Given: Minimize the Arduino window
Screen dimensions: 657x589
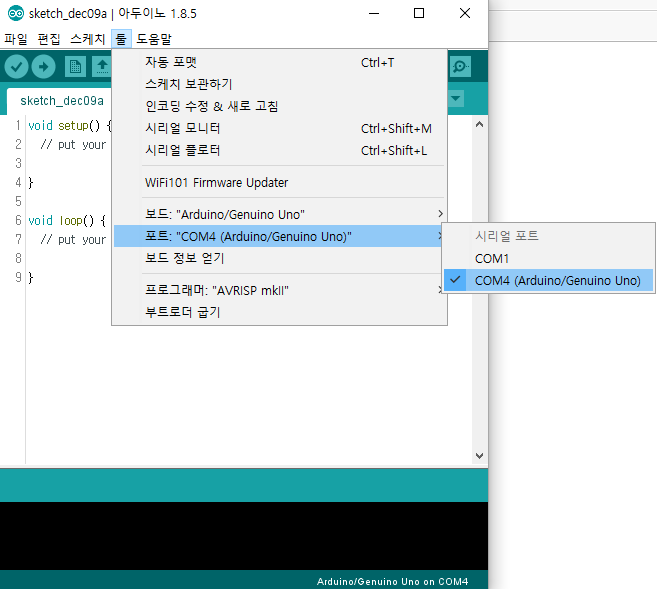Looking at the screenshot, I should click(x=374, y=13).
